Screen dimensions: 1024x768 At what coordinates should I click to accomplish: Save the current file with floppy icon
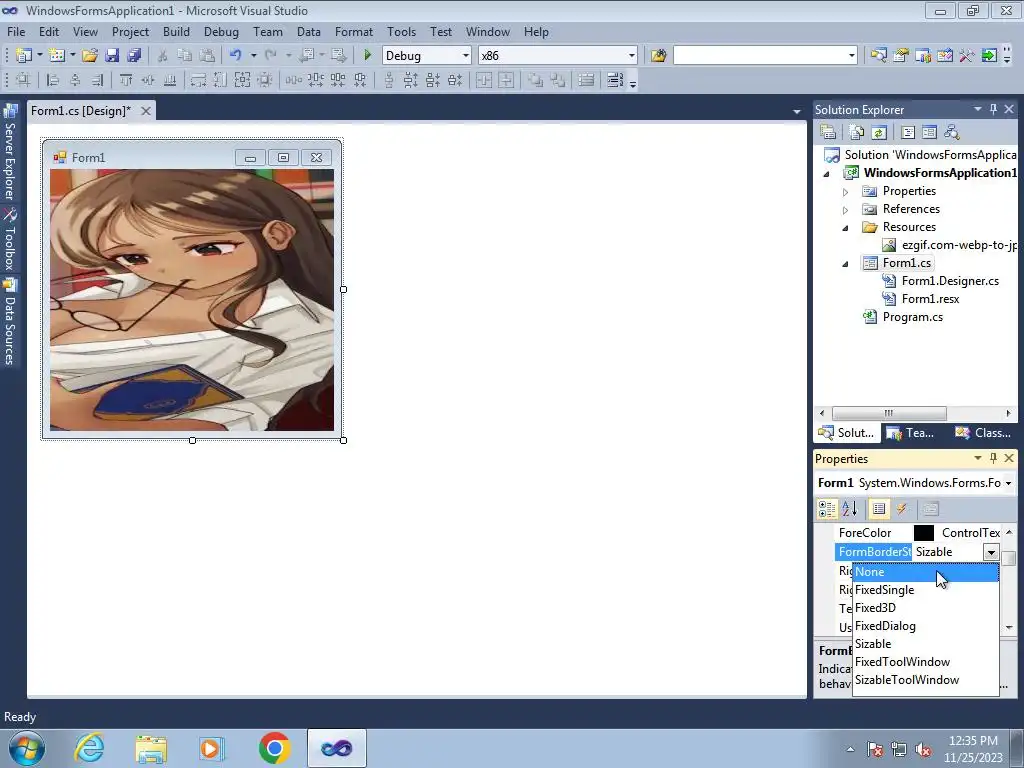coord(112,56)
